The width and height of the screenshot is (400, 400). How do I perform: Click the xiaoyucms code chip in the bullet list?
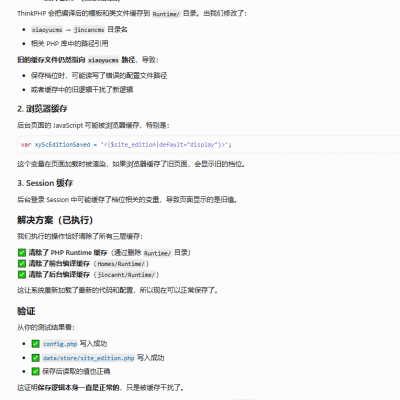(x=47, y=30)
